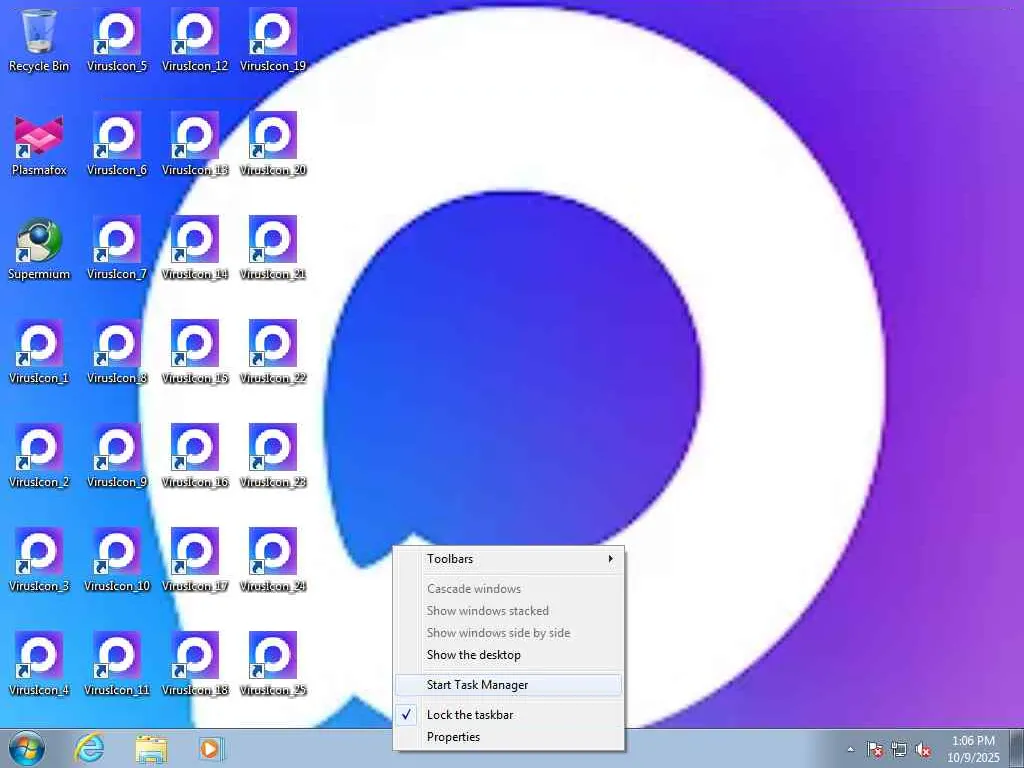The width and height of the screenshot is (1024, 768).
Task: Select the VirusIcon_1 shortcut
Action: coord(39,351)
